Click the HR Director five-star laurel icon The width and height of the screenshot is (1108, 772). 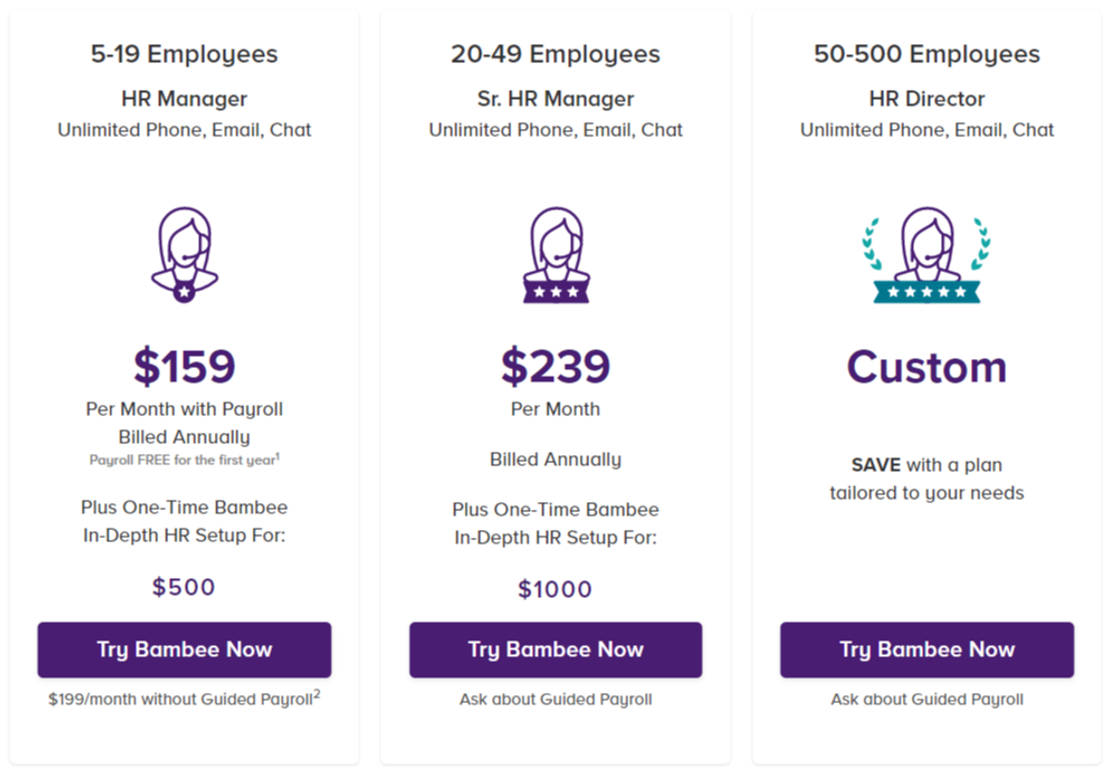927,256
